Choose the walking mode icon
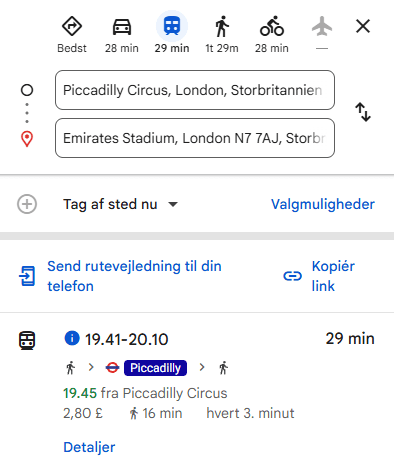Viewport: 394px width, 472px height. pos(222,27)
